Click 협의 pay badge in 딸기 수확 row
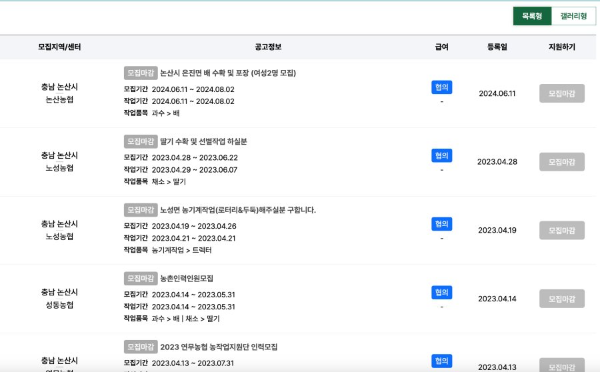Viewport: 600px width, 372px height. point(442,156)
